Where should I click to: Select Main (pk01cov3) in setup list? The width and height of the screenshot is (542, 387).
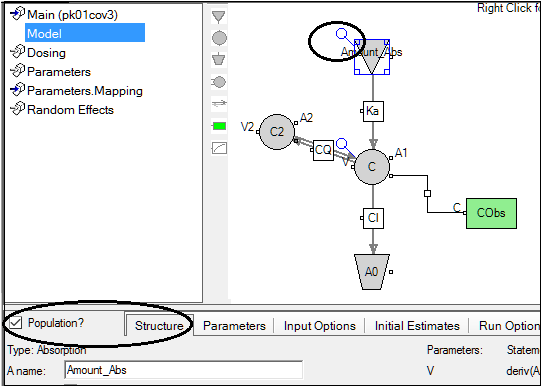click(x=73, y=15)
